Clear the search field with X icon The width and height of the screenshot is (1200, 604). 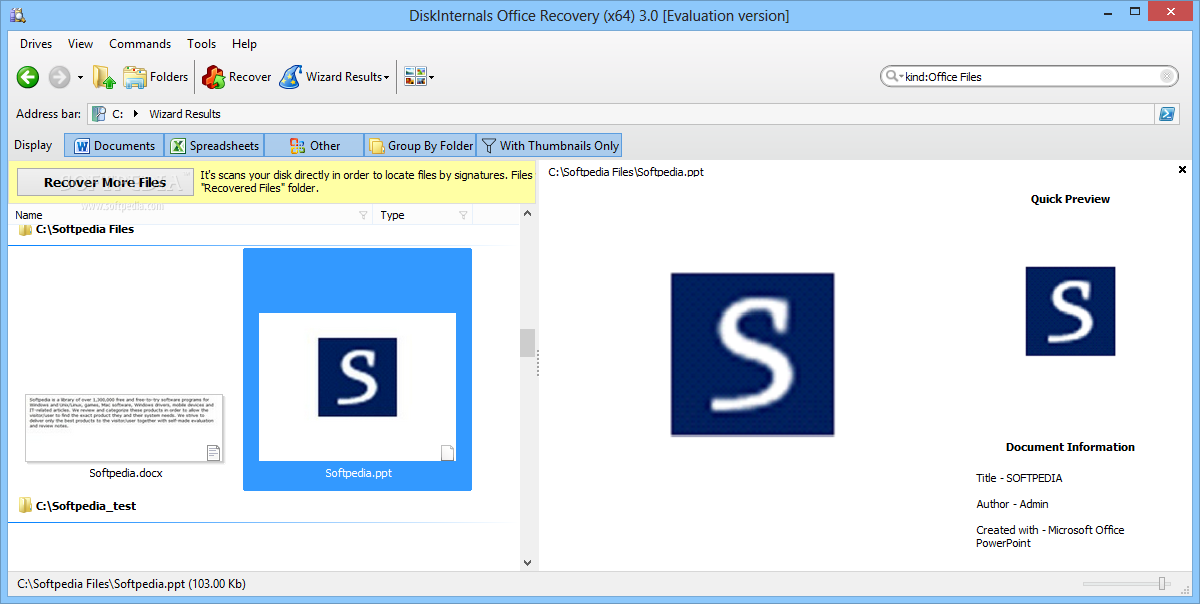point(1167,77)
